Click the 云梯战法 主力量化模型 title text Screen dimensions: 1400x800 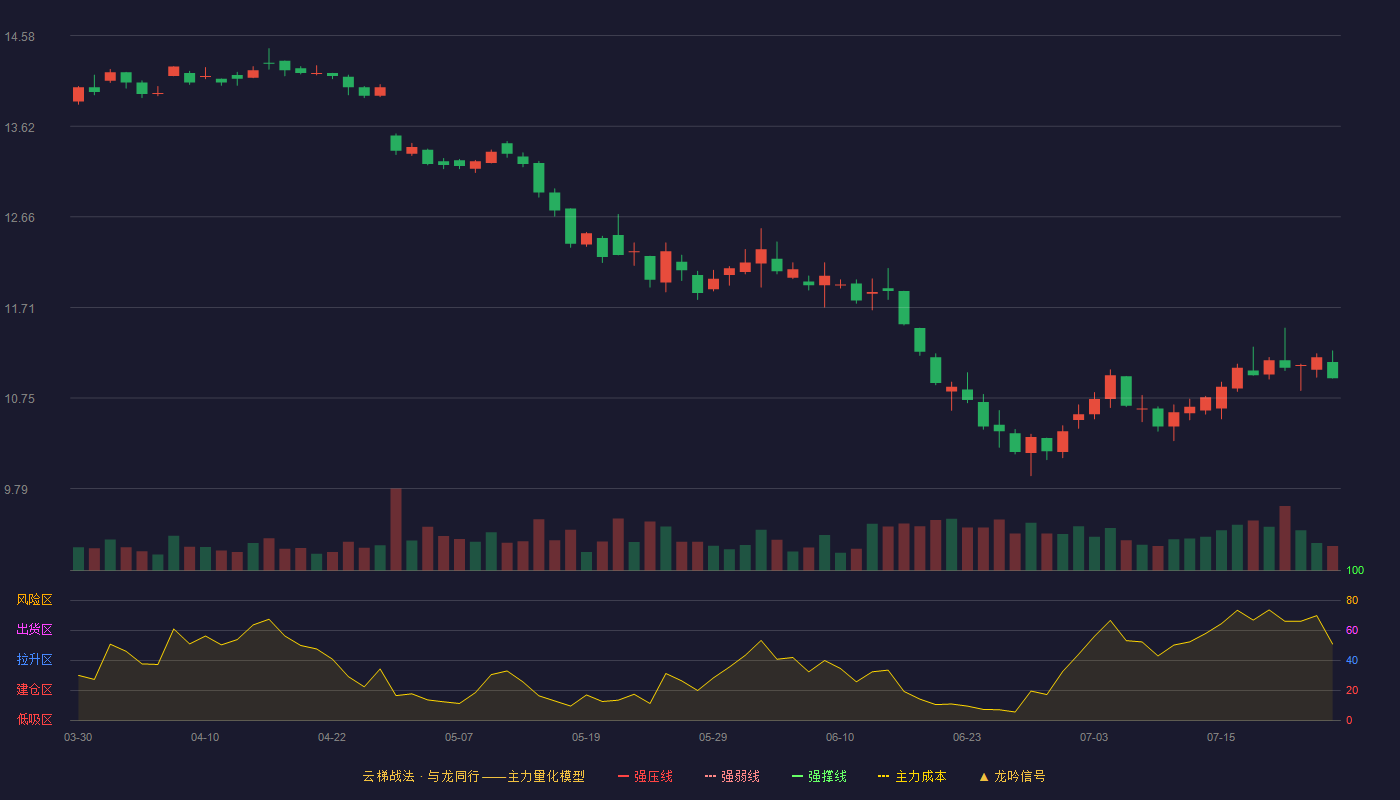473,776
